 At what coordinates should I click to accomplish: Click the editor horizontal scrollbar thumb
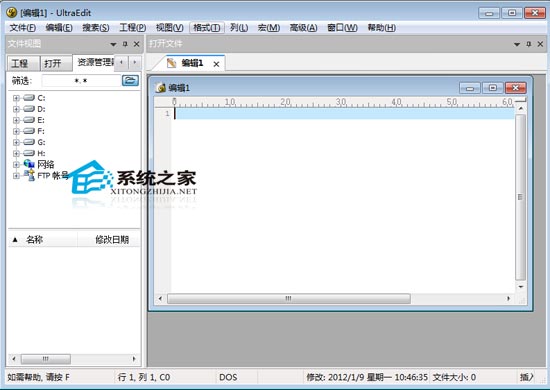click(289, 298)
